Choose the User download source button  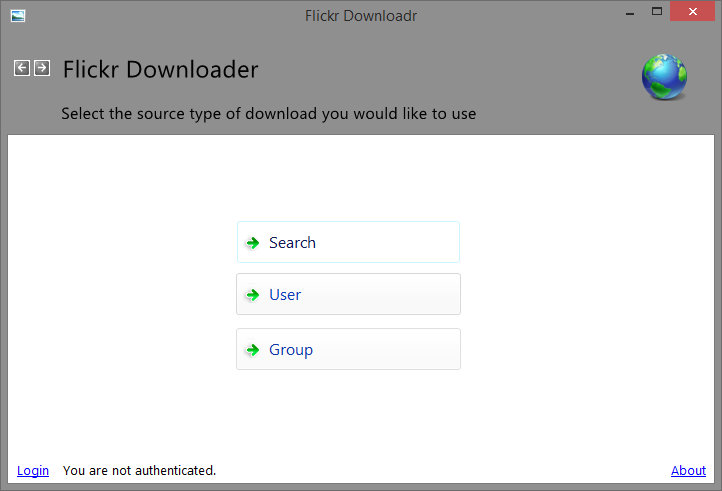click(x=348, y=294)
